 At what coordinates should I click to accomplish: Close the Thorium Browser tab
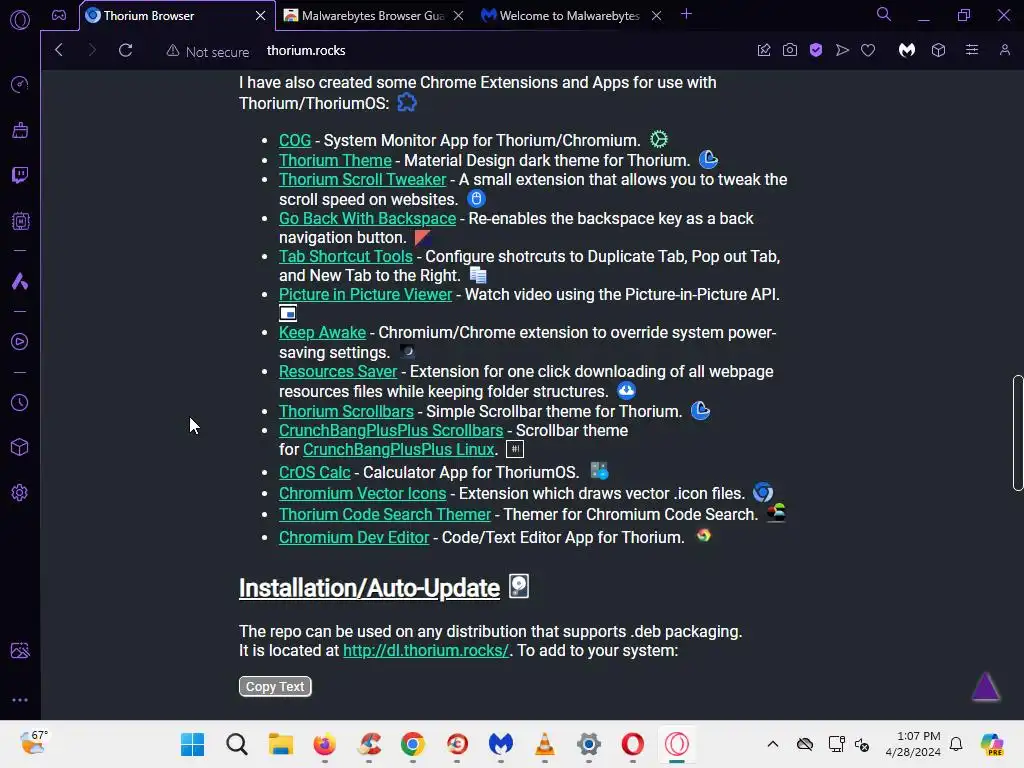coord(260,16)
